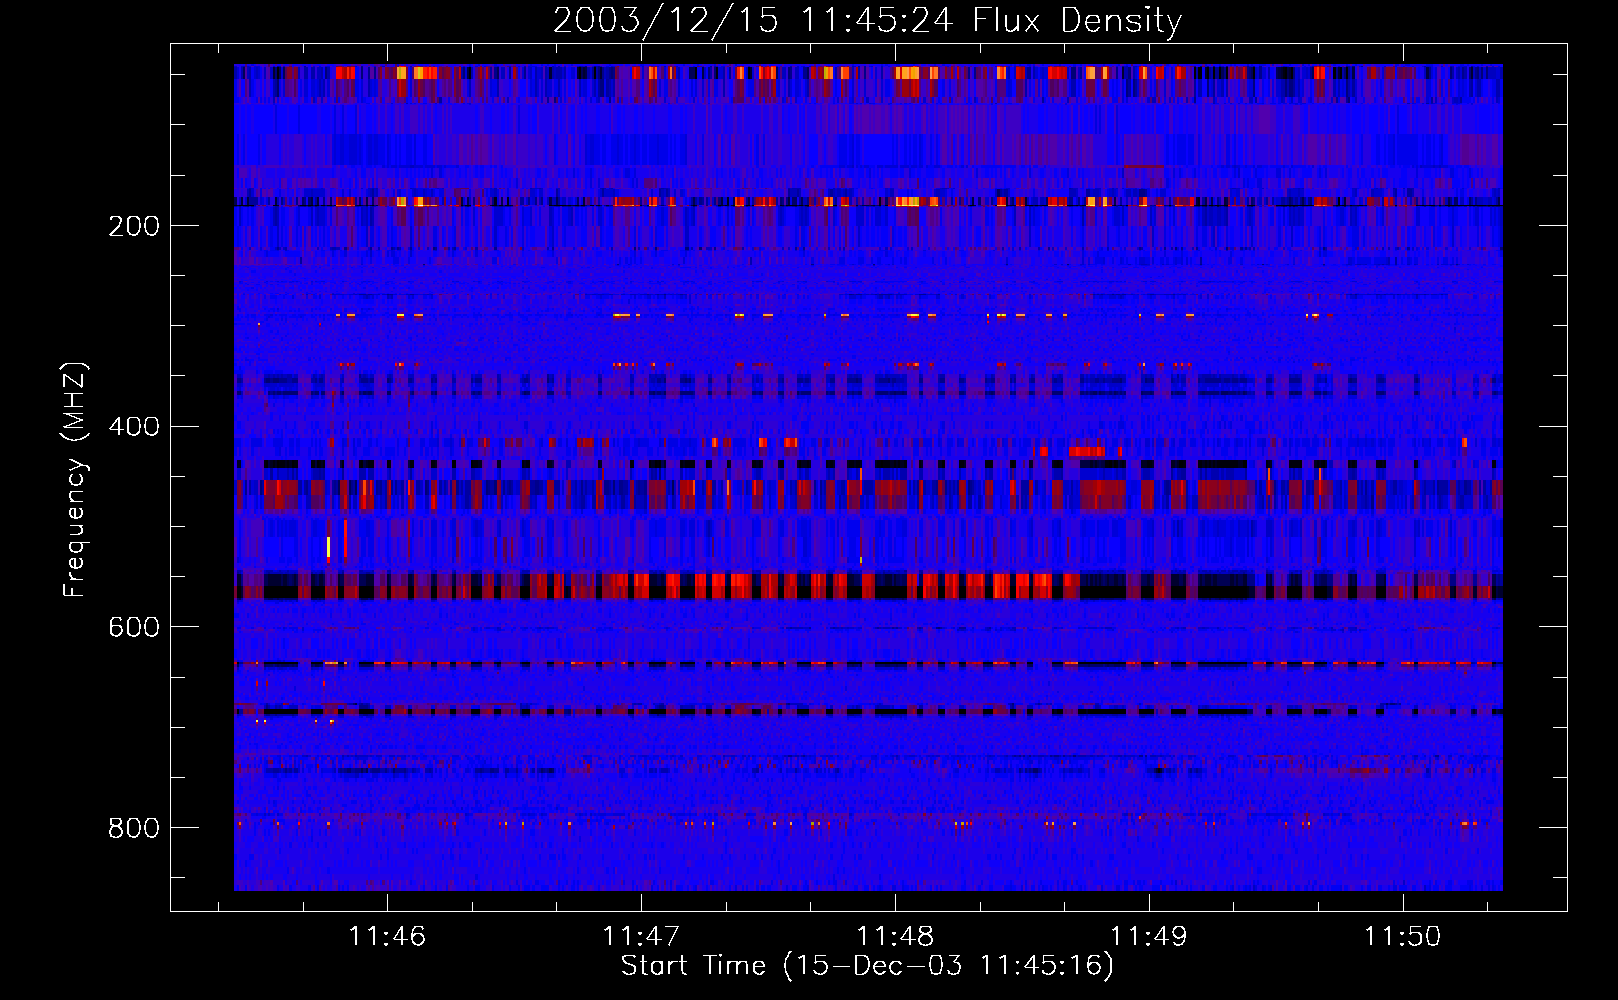Select the 800 frequency tick label
Viewport: 1618px width, 1000px height.
click(134, 828)
